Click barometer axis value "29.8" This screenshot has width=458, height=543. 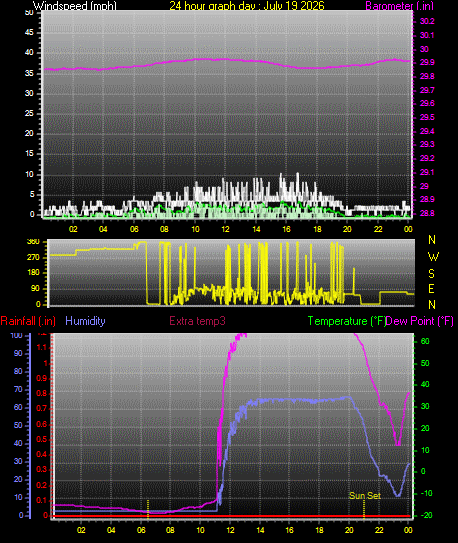pos(427,77)
